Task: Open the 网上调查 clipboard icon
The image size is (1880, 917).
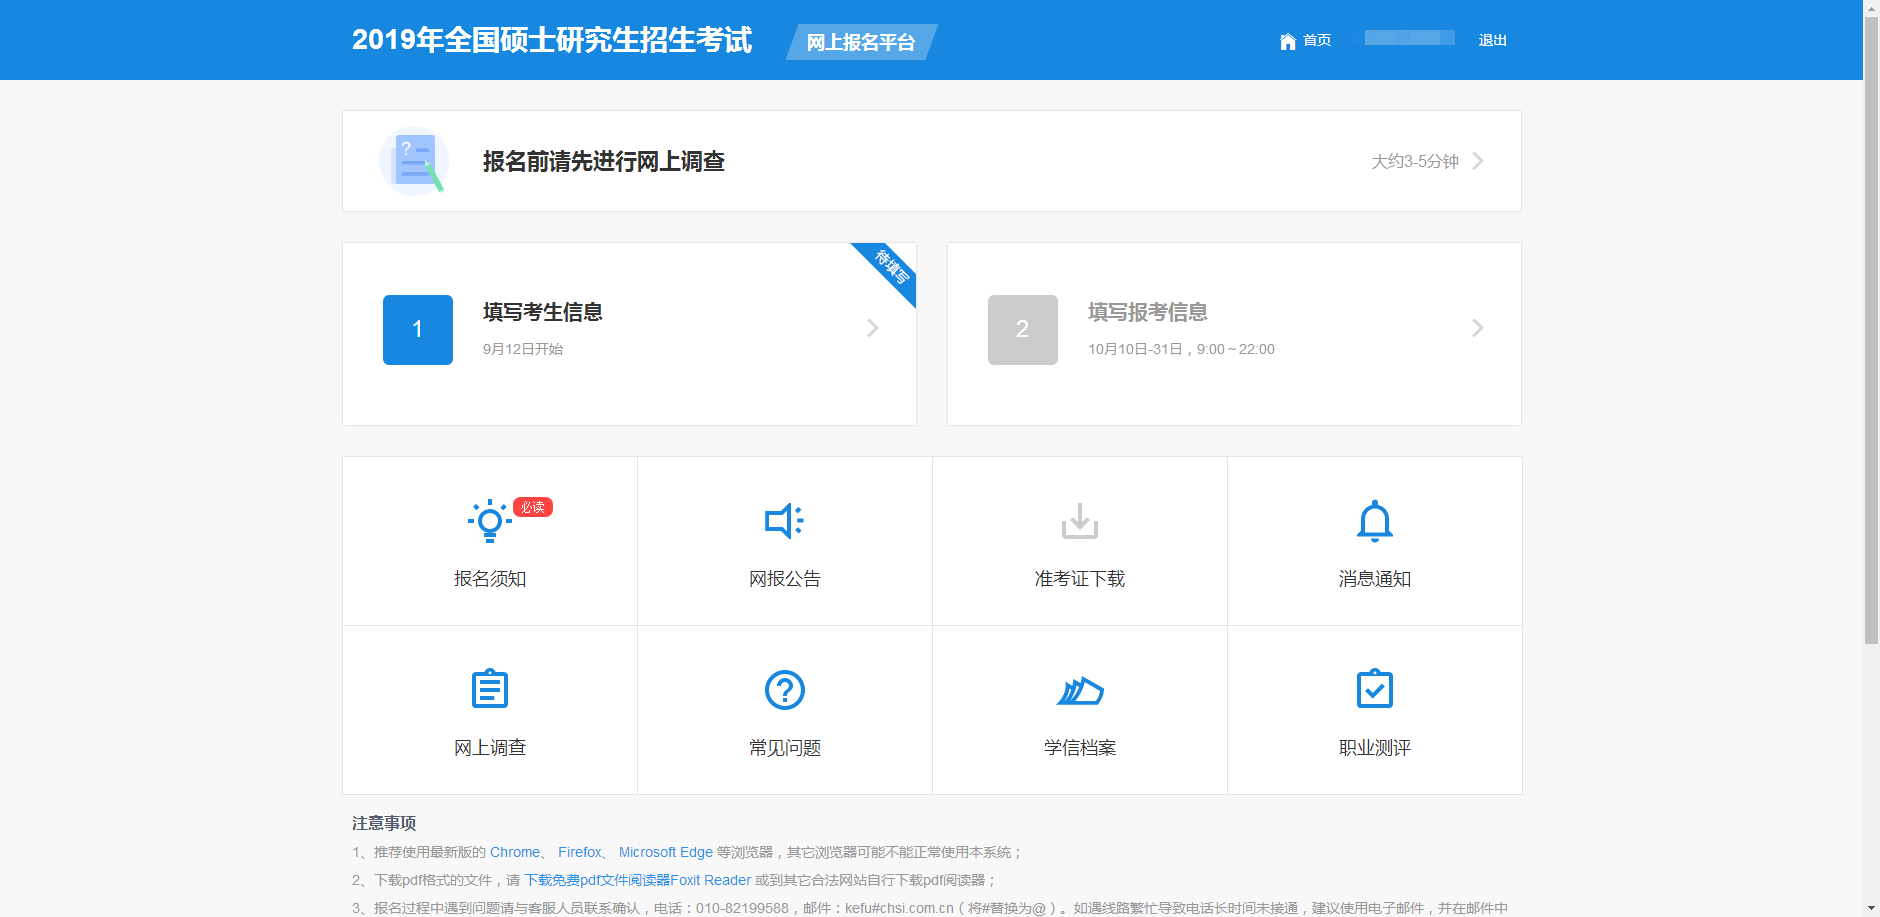Action: point(489,690)
